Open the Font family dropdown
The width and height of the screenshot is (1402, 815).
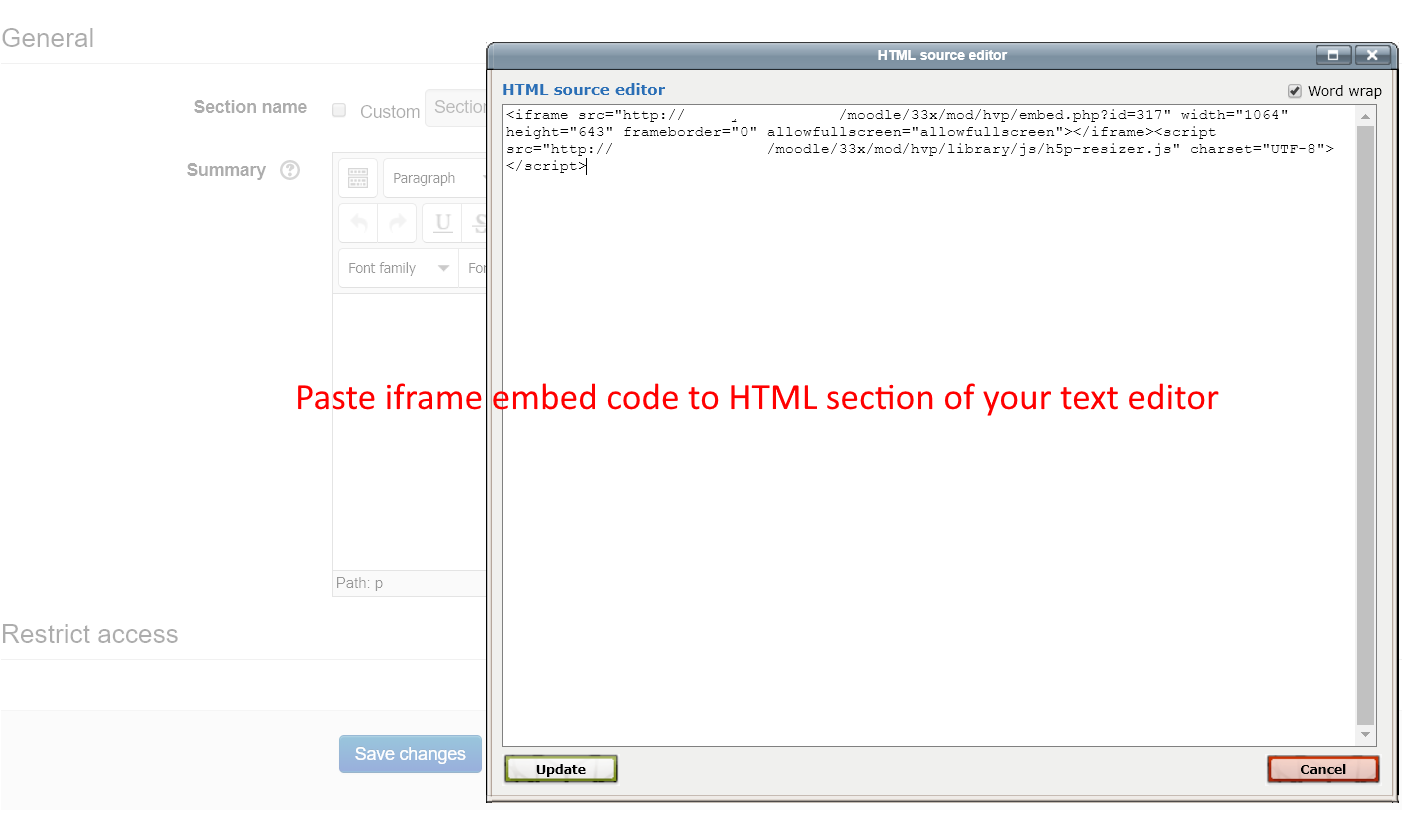(x=398, y=268)
